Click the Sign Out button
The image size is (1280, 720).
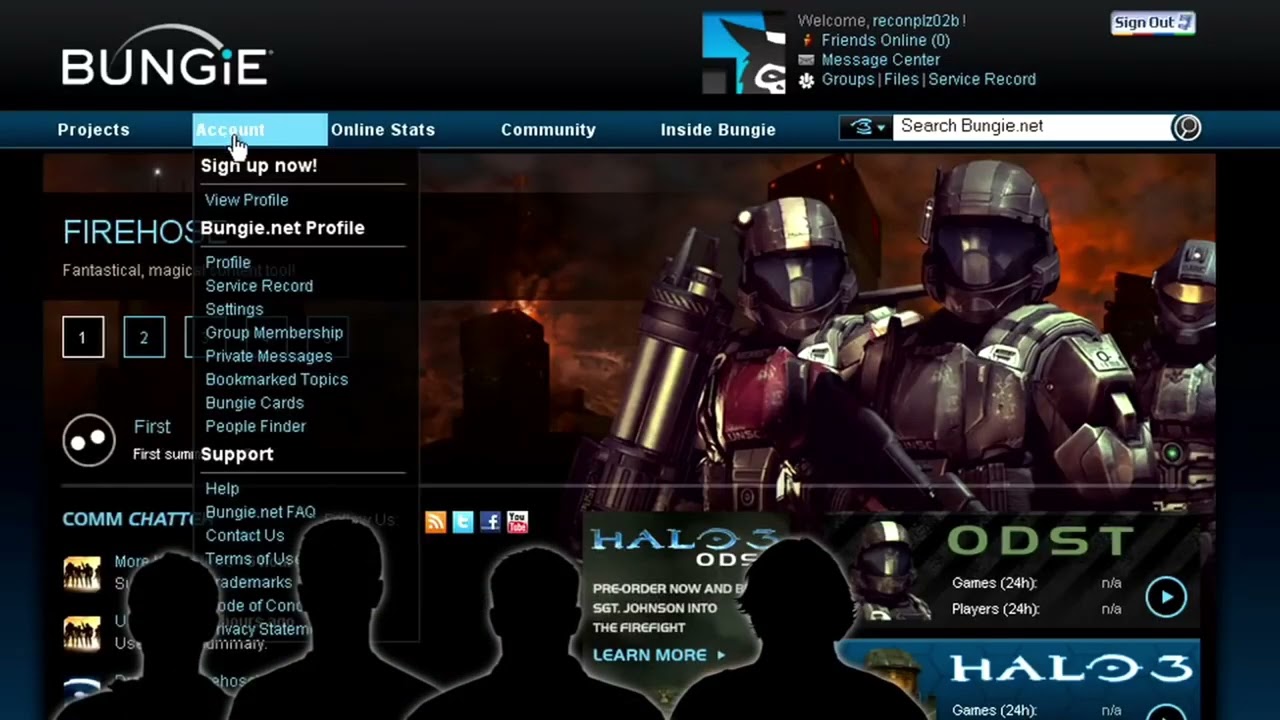[1153, 23]
